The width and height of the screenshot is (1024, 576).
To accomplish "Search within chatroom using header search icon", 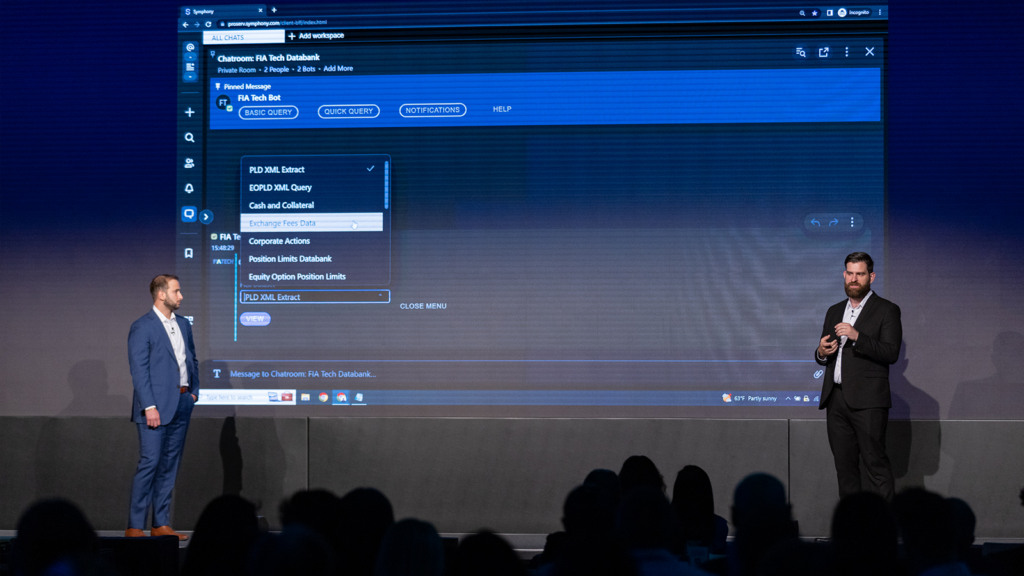I will click(x=801, y=52).
